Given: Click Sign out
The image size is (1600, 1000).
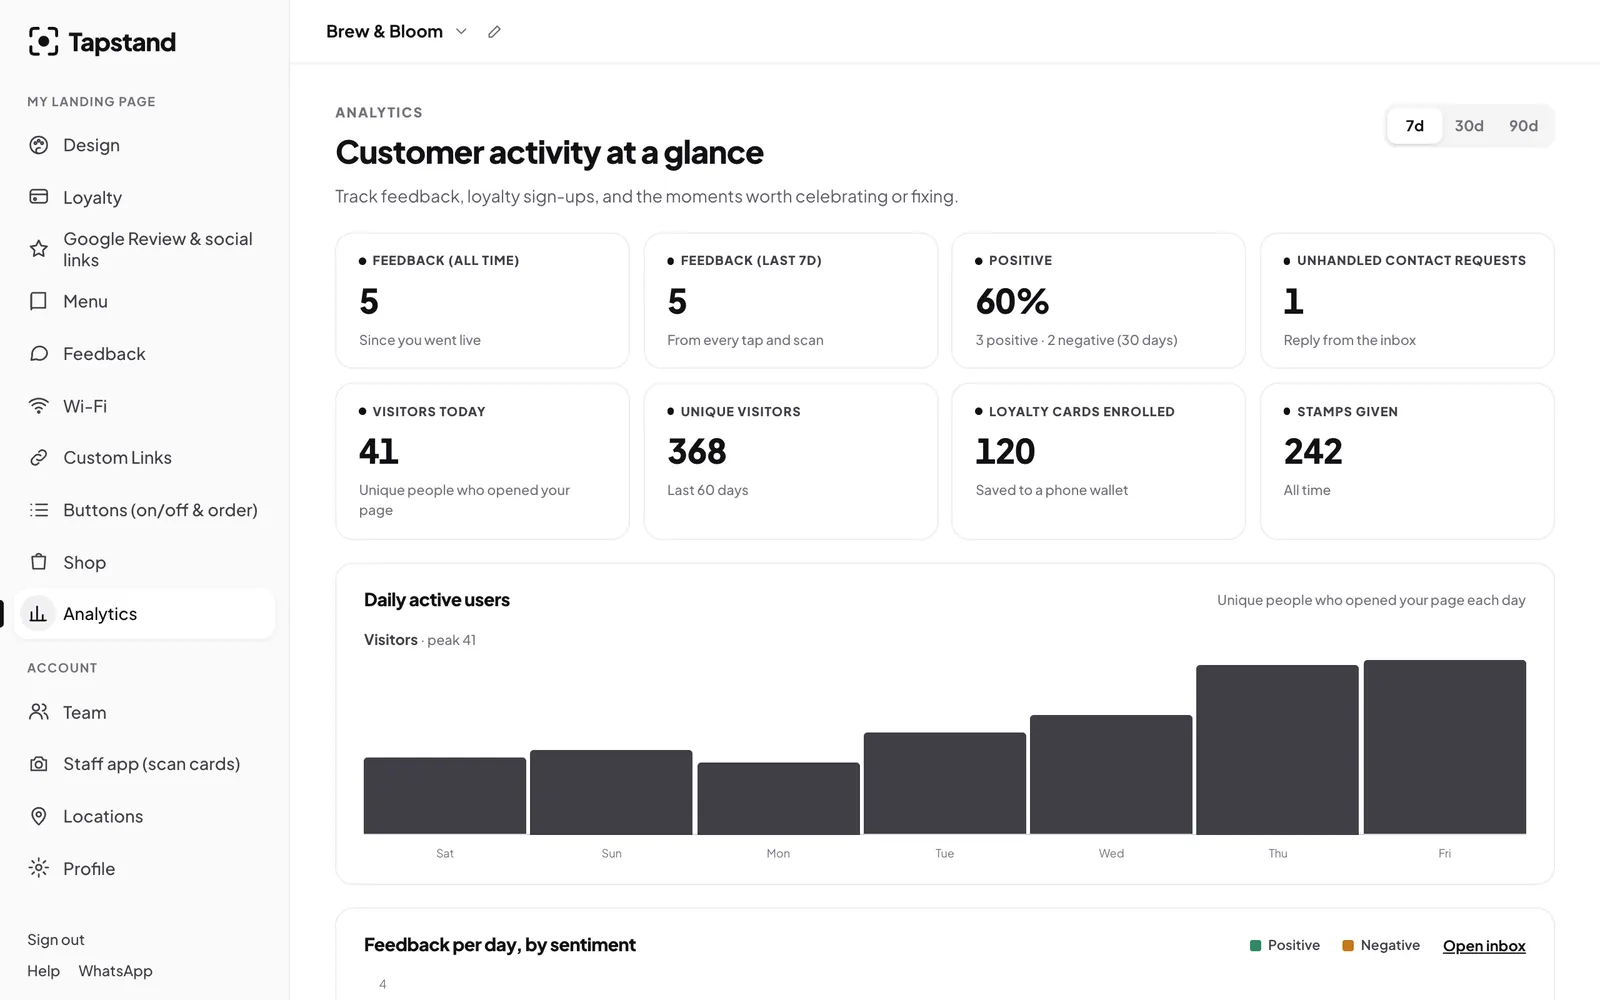Looking at the screenshot, I should point(56,940).
